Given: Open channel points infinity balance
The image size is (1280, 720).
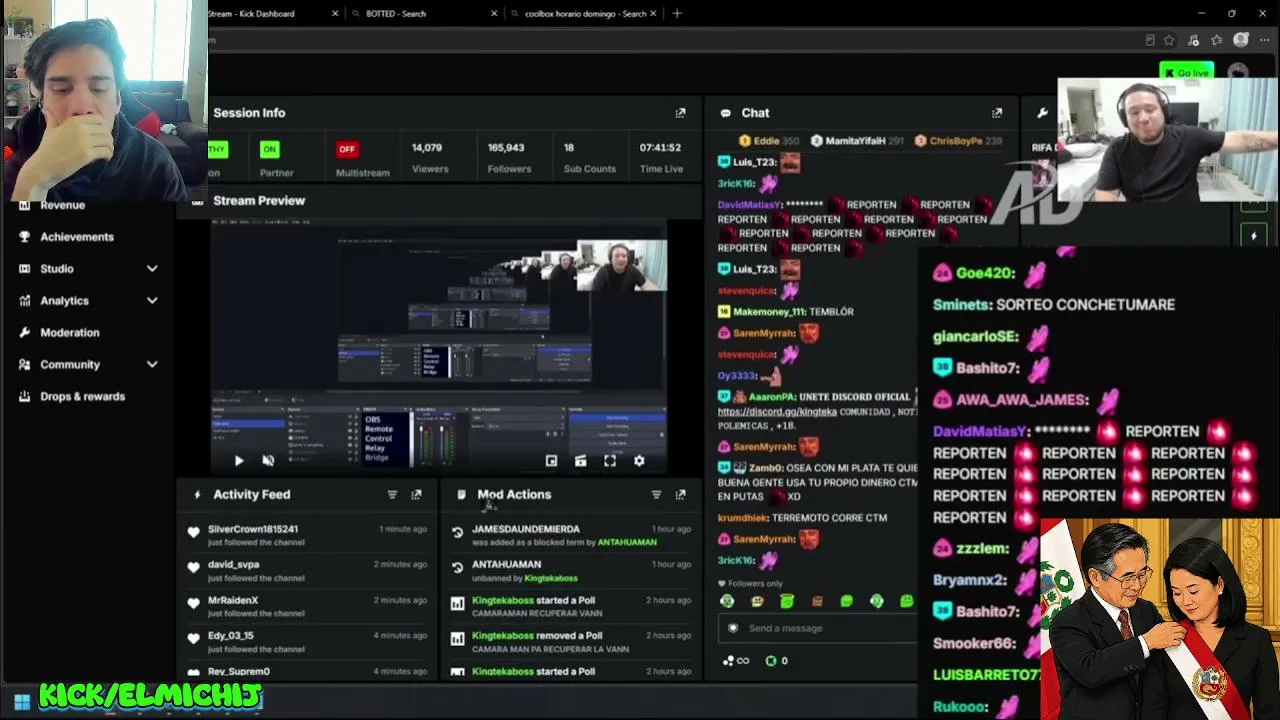Looking at the screenshot, I should click(x=735, y=660).
